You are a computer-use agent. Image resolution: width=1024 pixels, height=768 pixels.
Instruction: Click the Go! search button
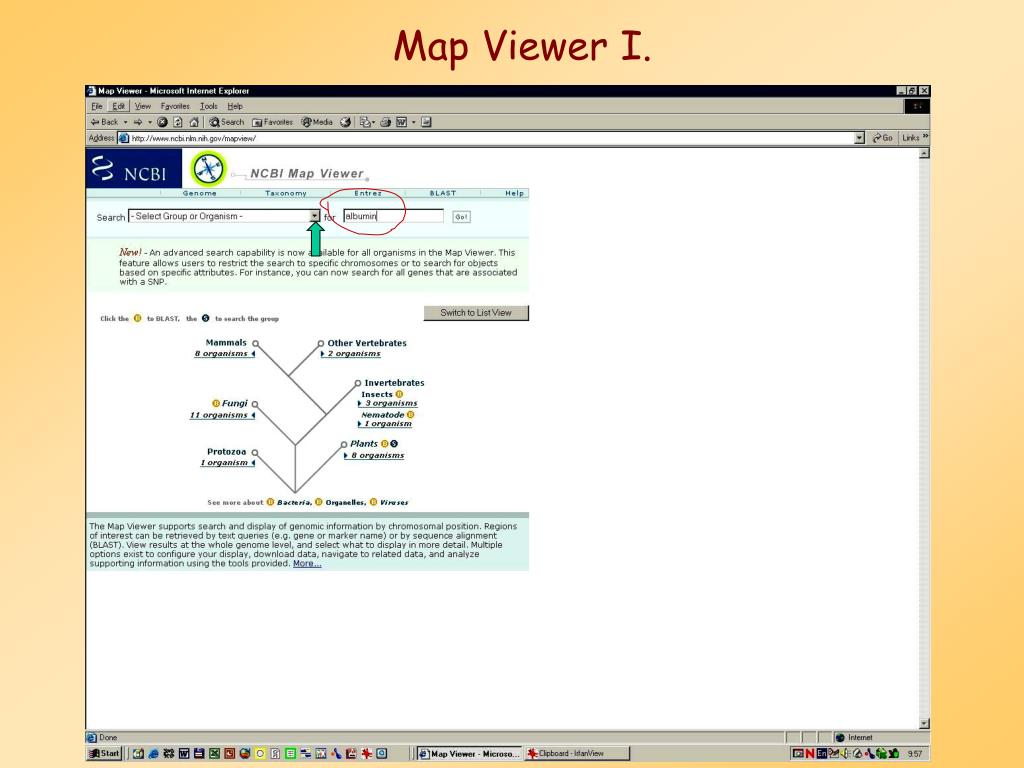[x=461, y=217]
